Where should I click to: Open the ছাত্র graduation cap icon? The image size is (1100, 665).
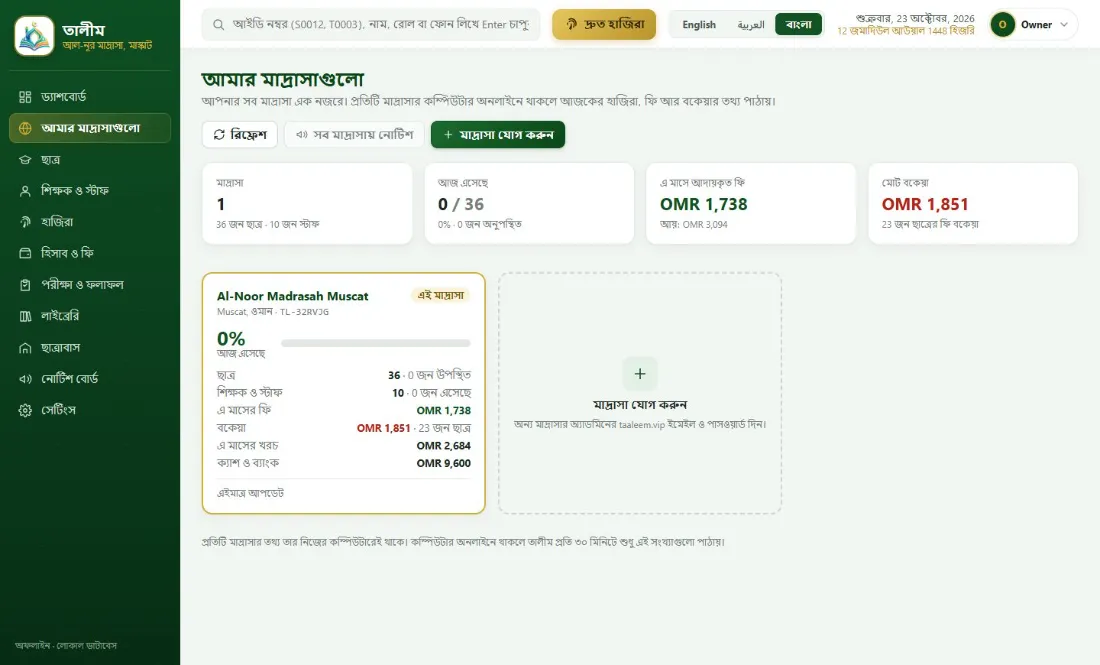[x=25, y=160]
